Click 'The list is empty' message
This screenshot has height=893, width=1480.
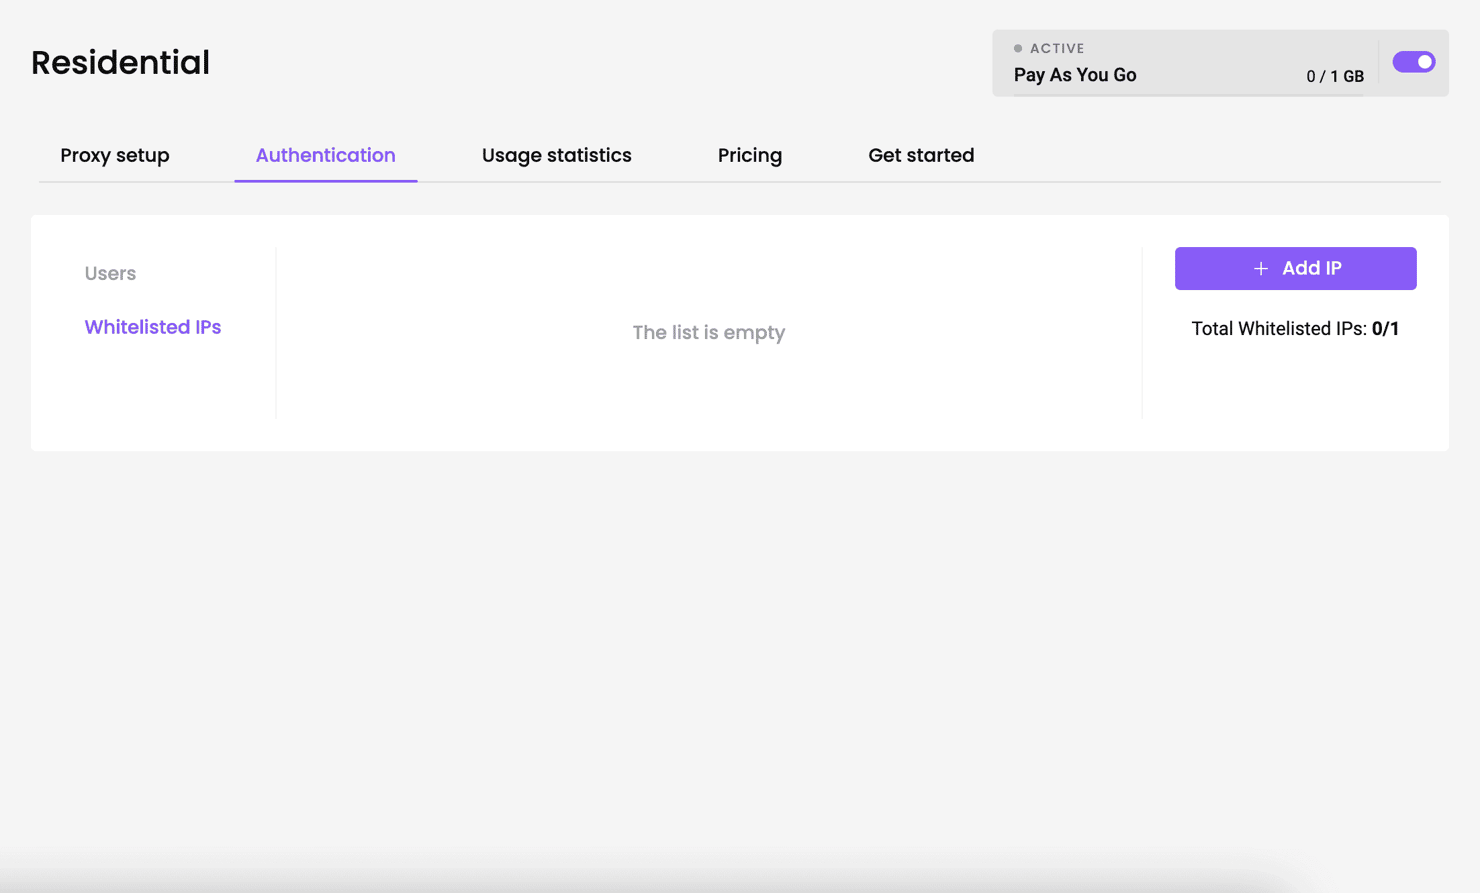tap(709, 332)
